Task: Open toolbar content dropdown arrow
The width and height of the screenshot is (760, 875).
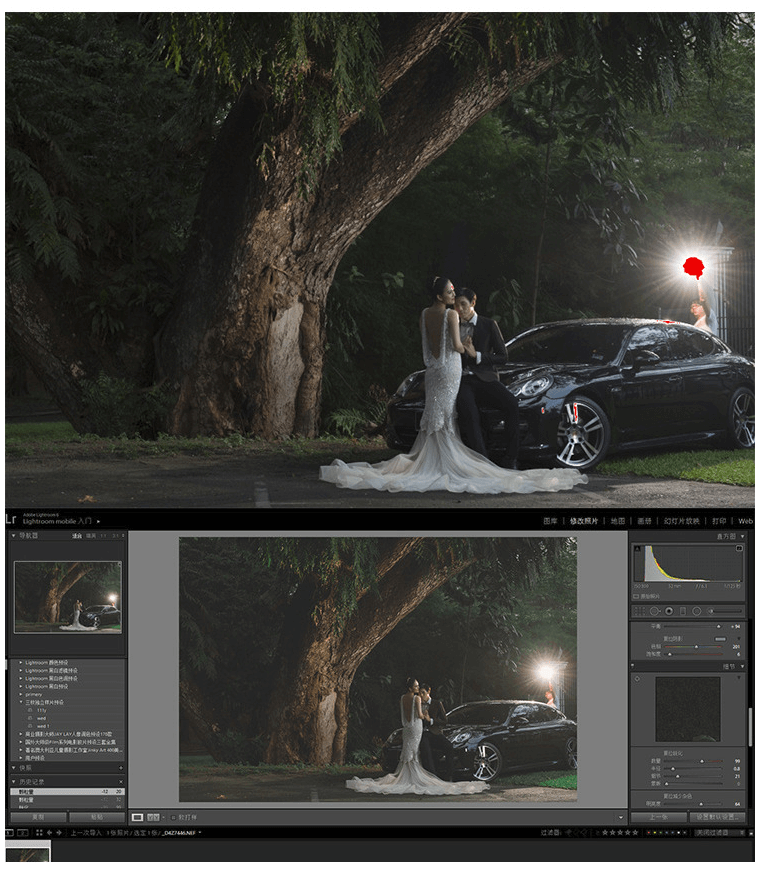Action: [x=621, y=818]
